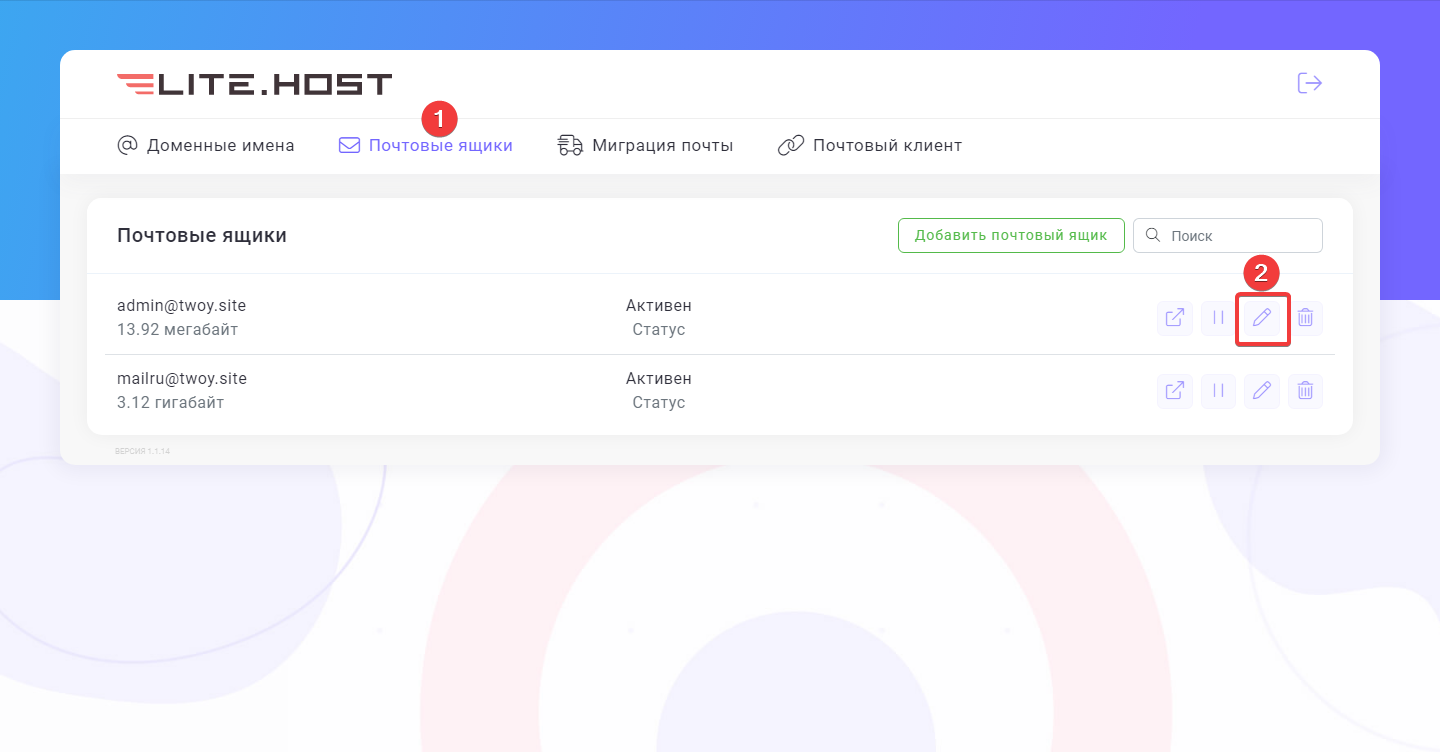Delete the admin@twoy.site mailbox
This screenshot has width=1440, height=752.
tap(1305, 318)
